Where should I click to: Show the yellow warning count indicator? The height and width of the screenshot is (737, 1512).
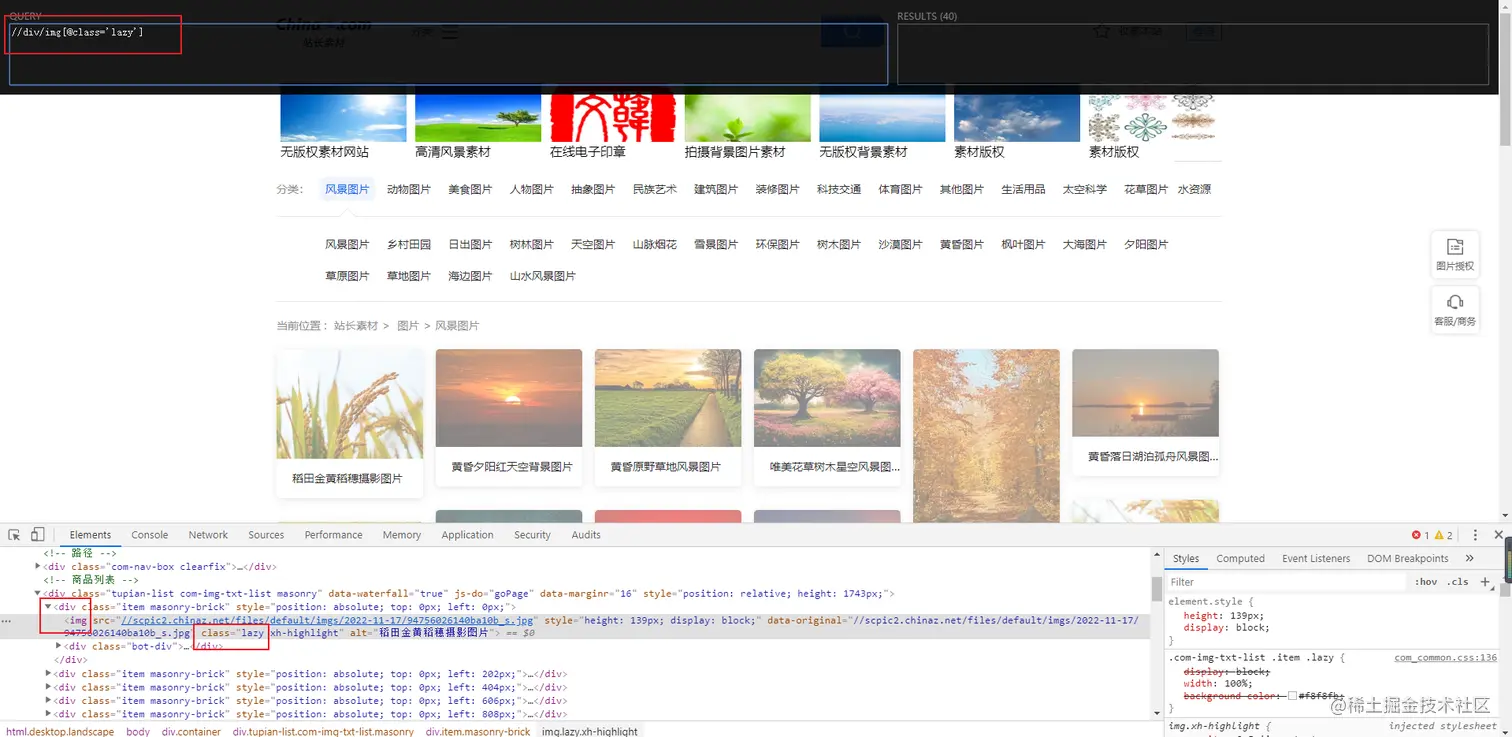click(x=1443, y=535)
